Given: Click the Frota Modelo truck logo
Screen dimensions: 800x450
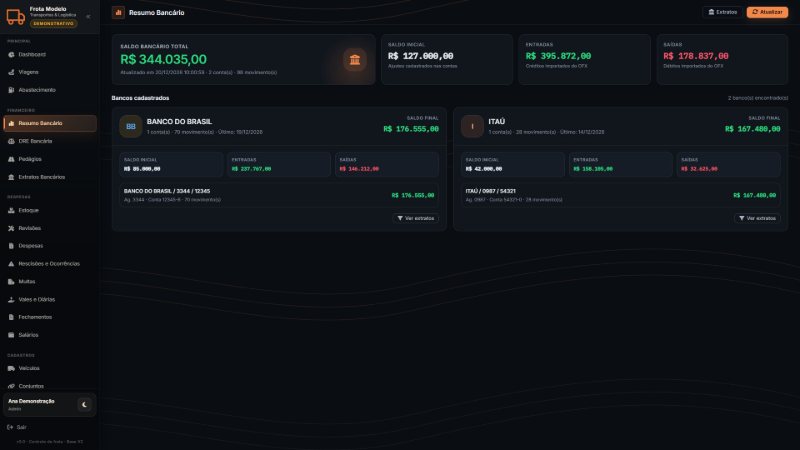Looking at the screenshot, I should click(x=15, y=17).
